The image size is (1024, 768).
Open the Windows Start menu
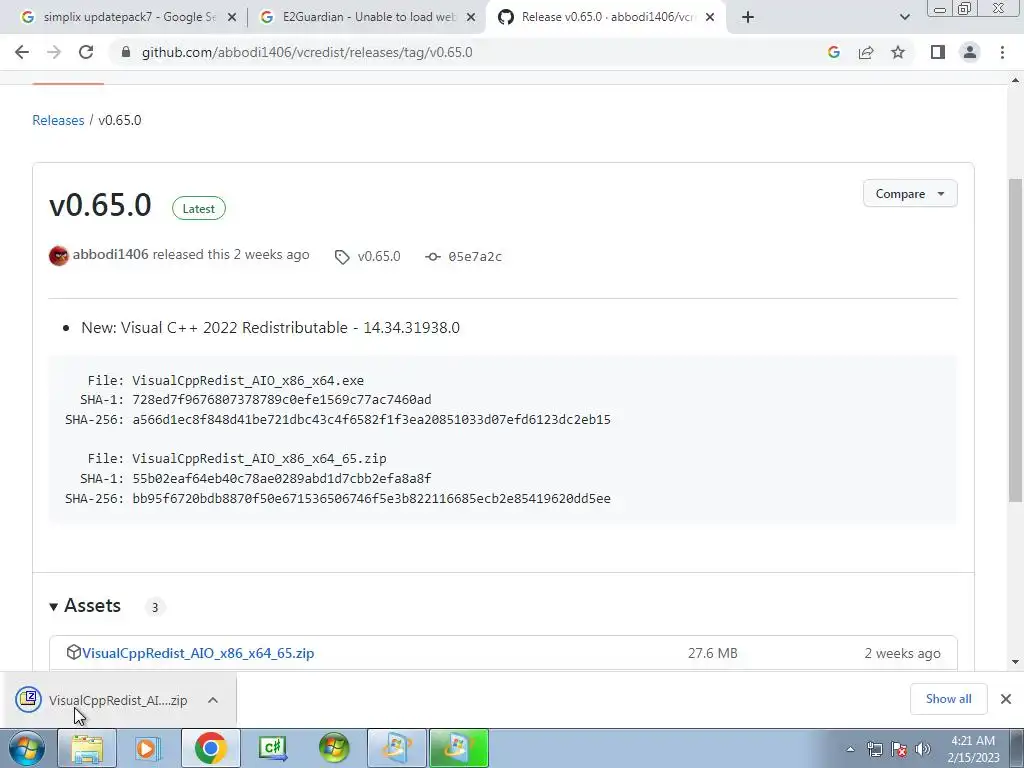27,748
